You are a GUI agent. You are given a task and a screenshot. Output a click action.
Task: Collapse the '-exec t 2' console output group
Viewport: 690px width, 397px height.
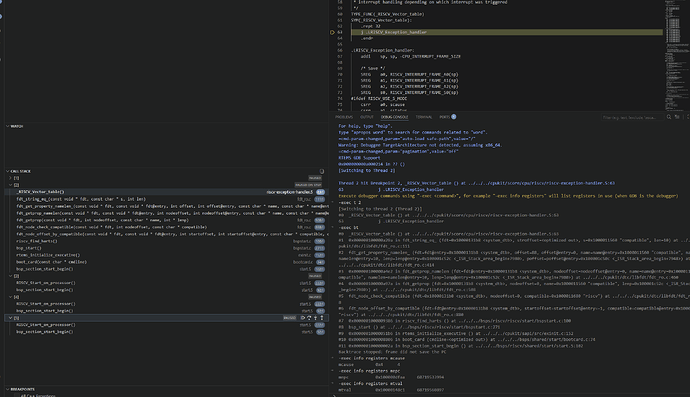tap(333, 202)
